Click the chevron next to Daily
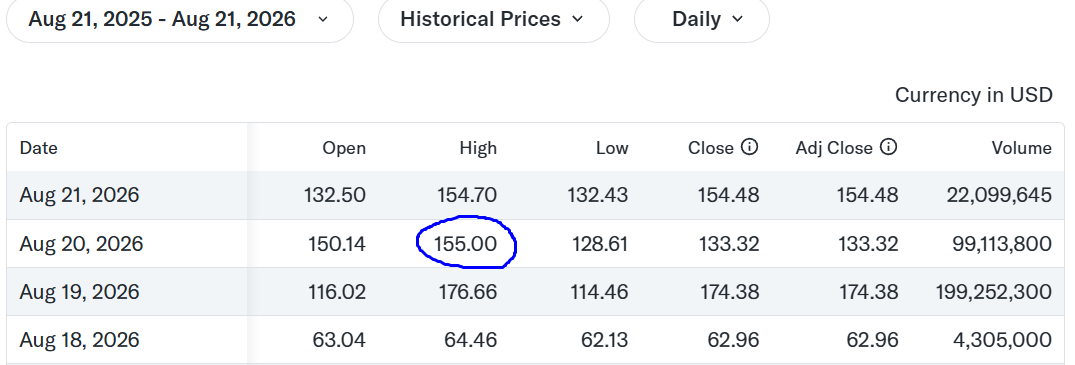The width and height of the screenshot is (1075, 365). (x=738, y=20)
